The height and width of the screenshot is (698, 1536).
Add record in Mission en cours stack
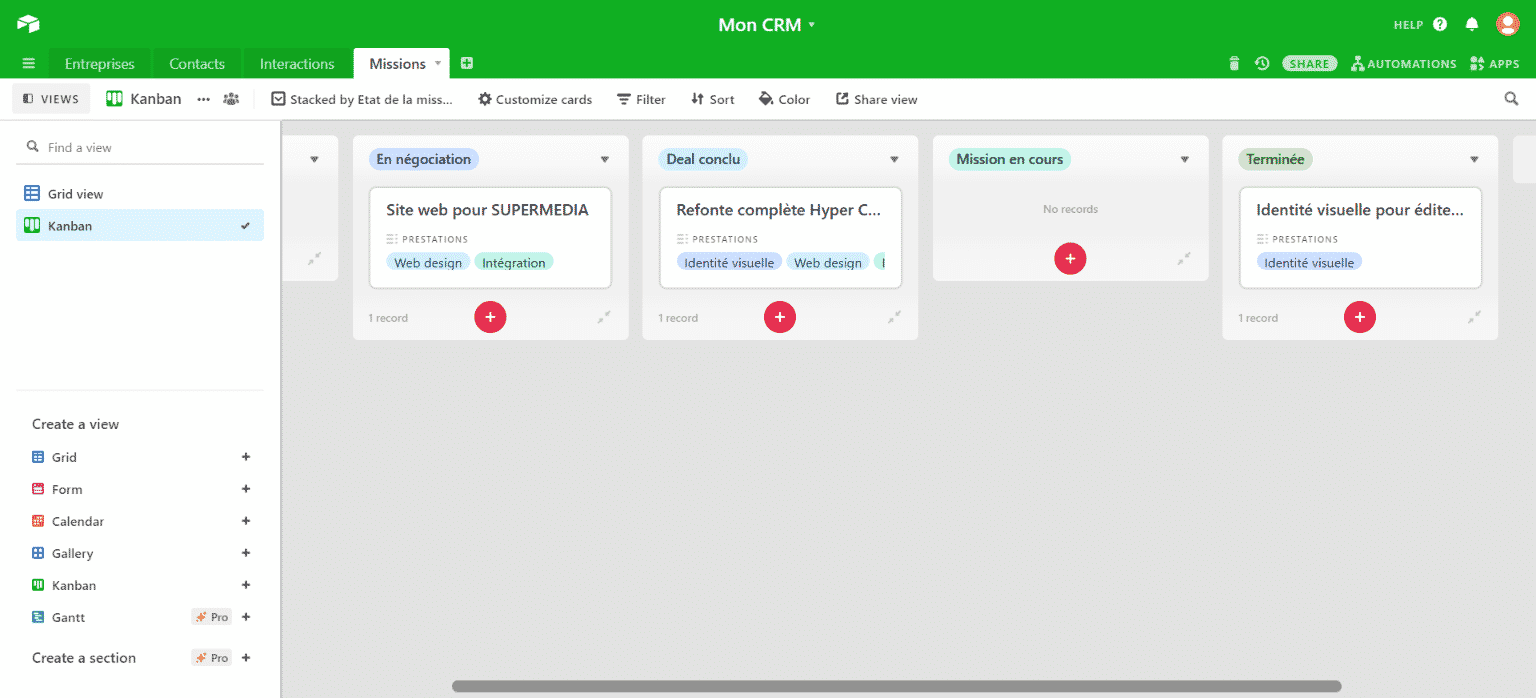tap(1070, 259)
